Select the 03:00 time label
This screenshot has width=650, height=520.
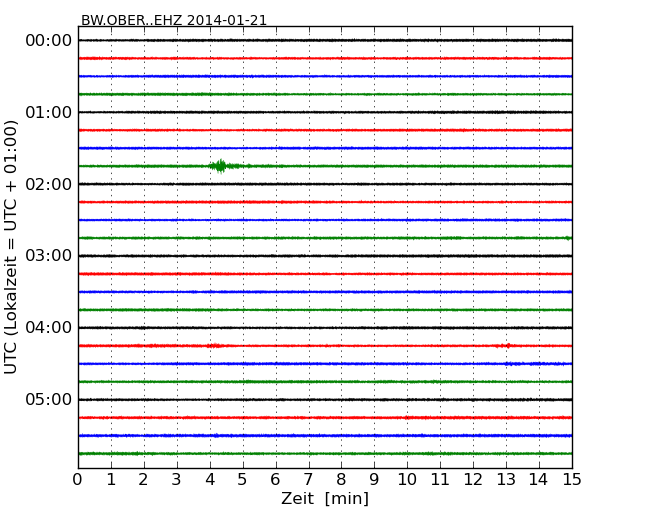[49, 256]
